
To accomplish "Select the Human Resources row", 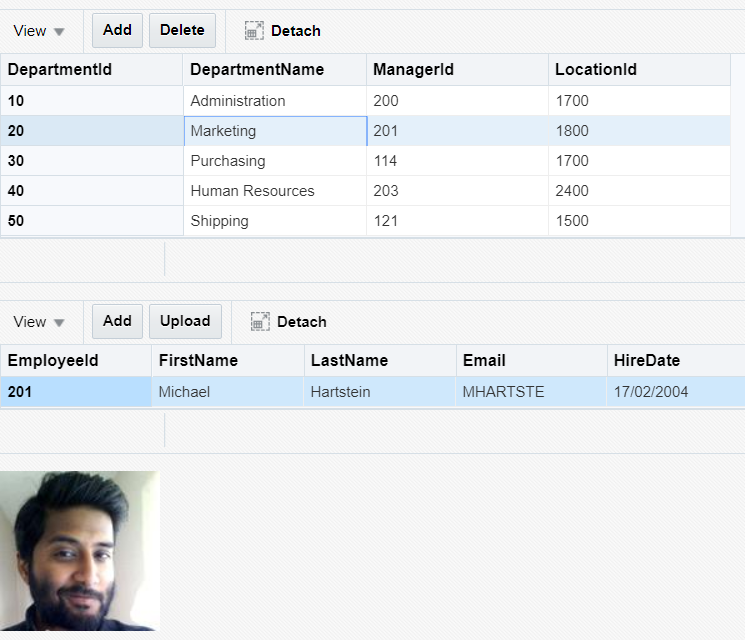I will (365, 191).
